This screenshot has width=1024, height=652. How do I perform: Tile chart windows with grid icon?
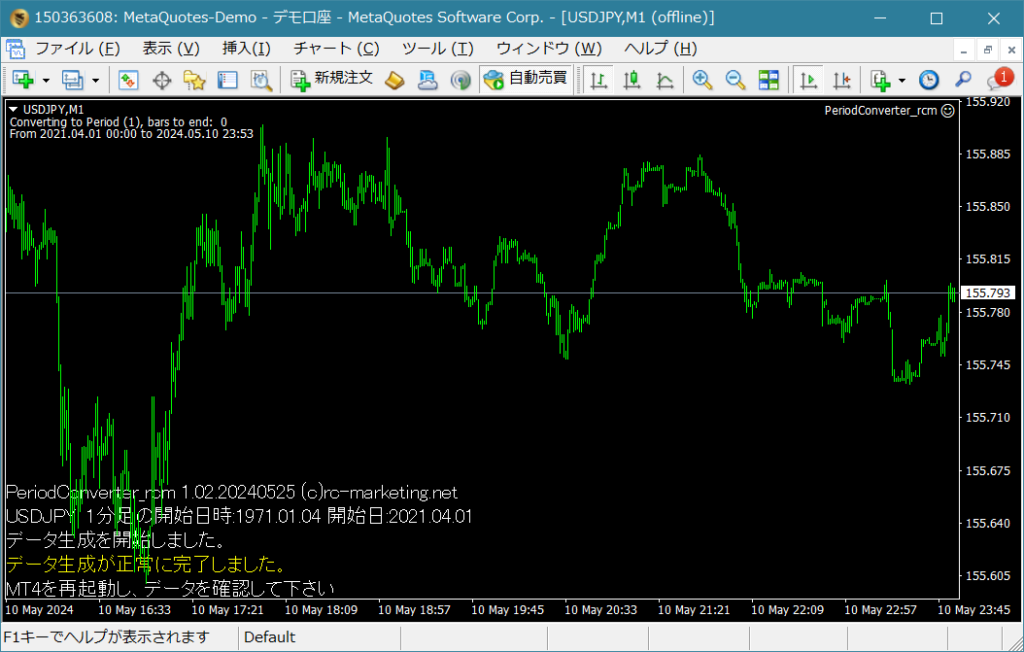(768, 80)
